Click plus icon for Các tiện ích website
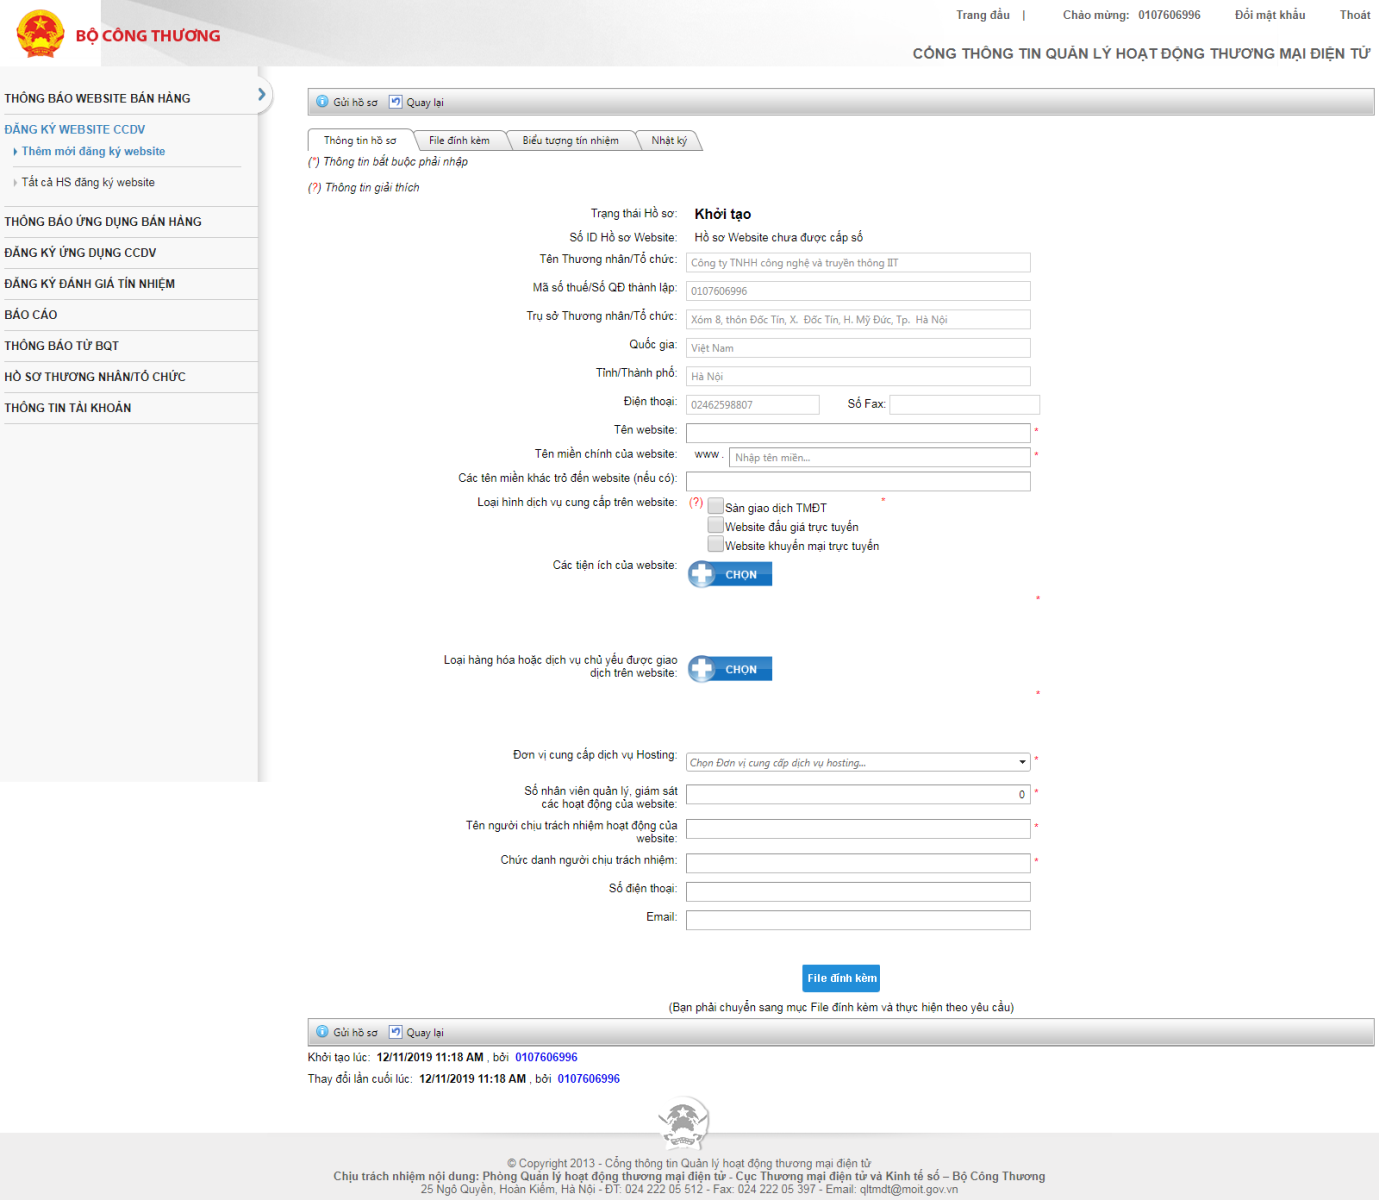Screen dimensions: 1379x1200 [x=702, y=574]
